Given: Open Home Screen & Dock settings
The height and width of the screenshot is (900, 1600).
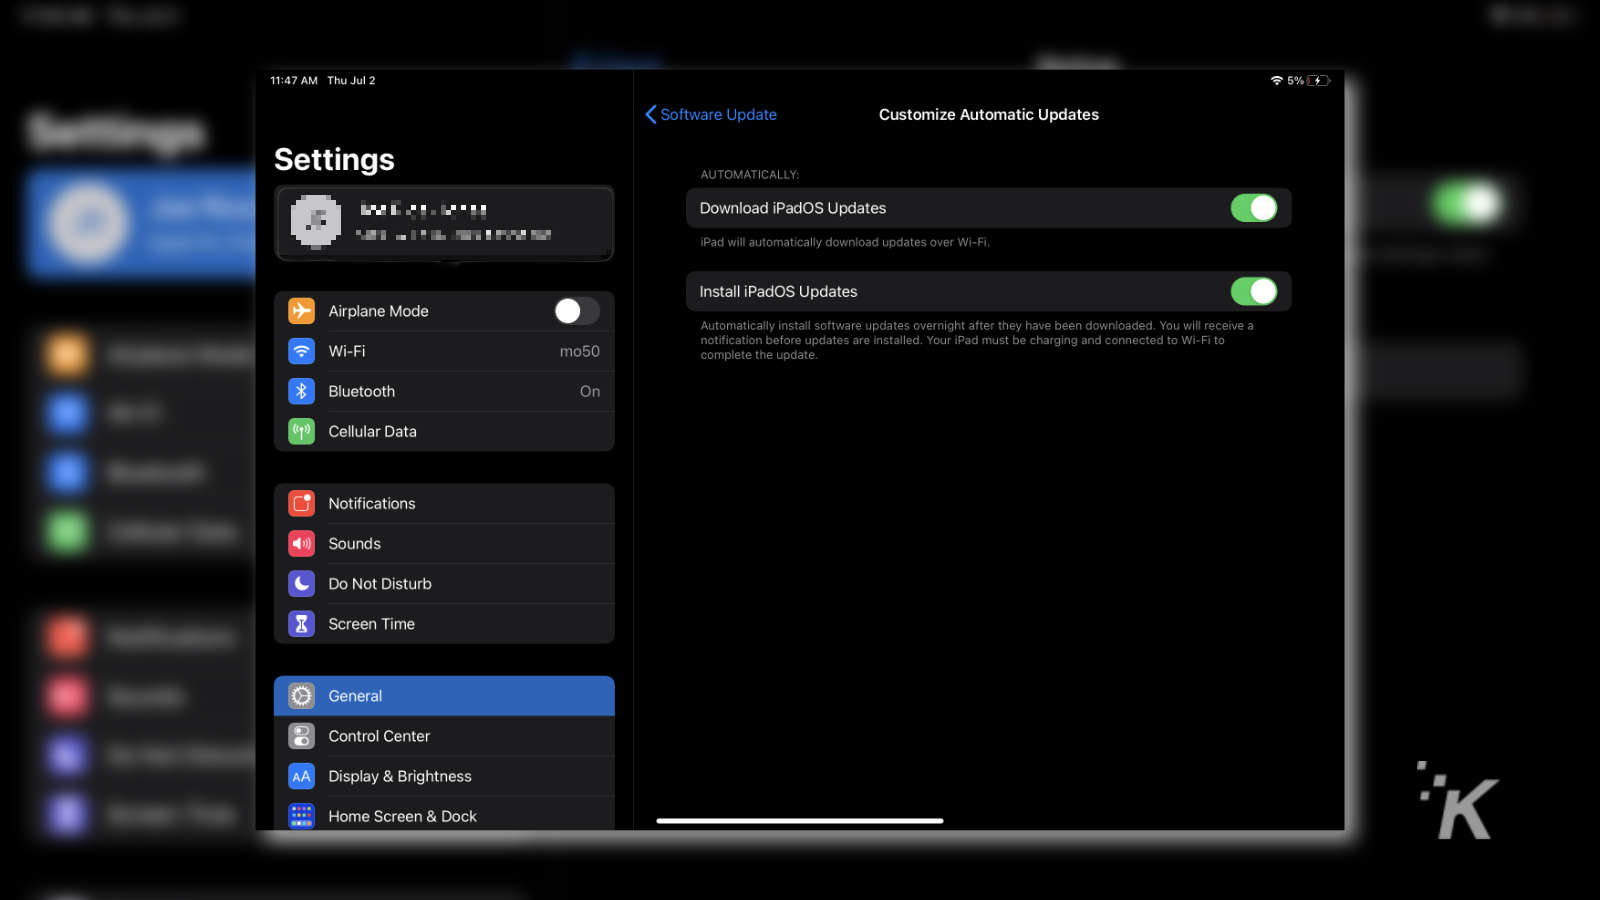Looking at the screenshot, I should tap(444, 814).
